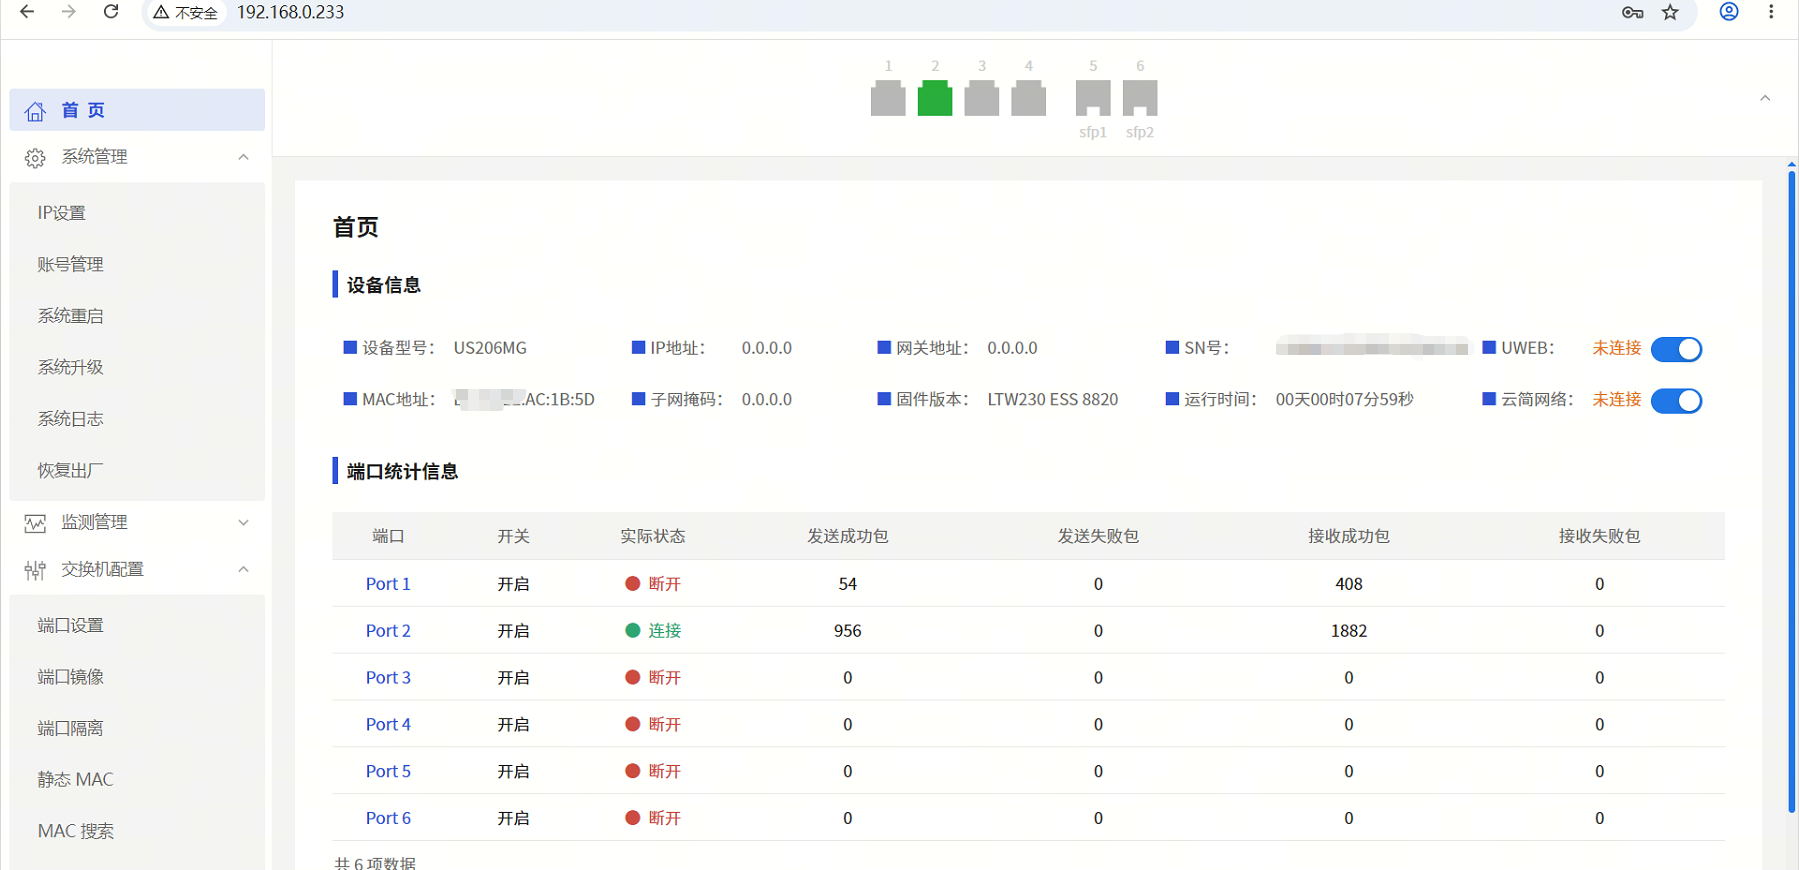
Task: Select the green port 2 icon
Action: tap(935, 98)
